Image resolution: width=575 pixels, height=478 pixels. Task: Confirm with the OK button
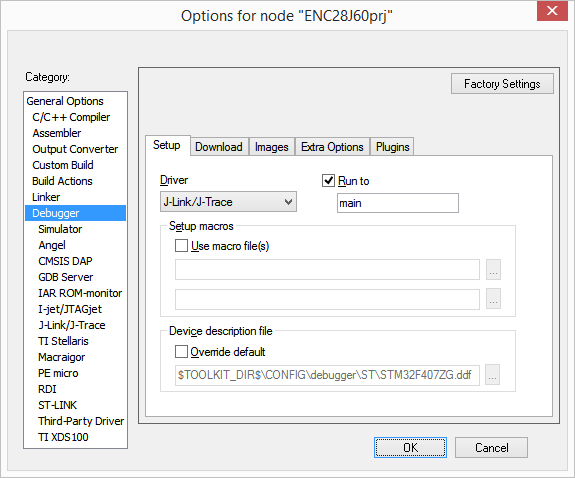[x=410, y=448]
